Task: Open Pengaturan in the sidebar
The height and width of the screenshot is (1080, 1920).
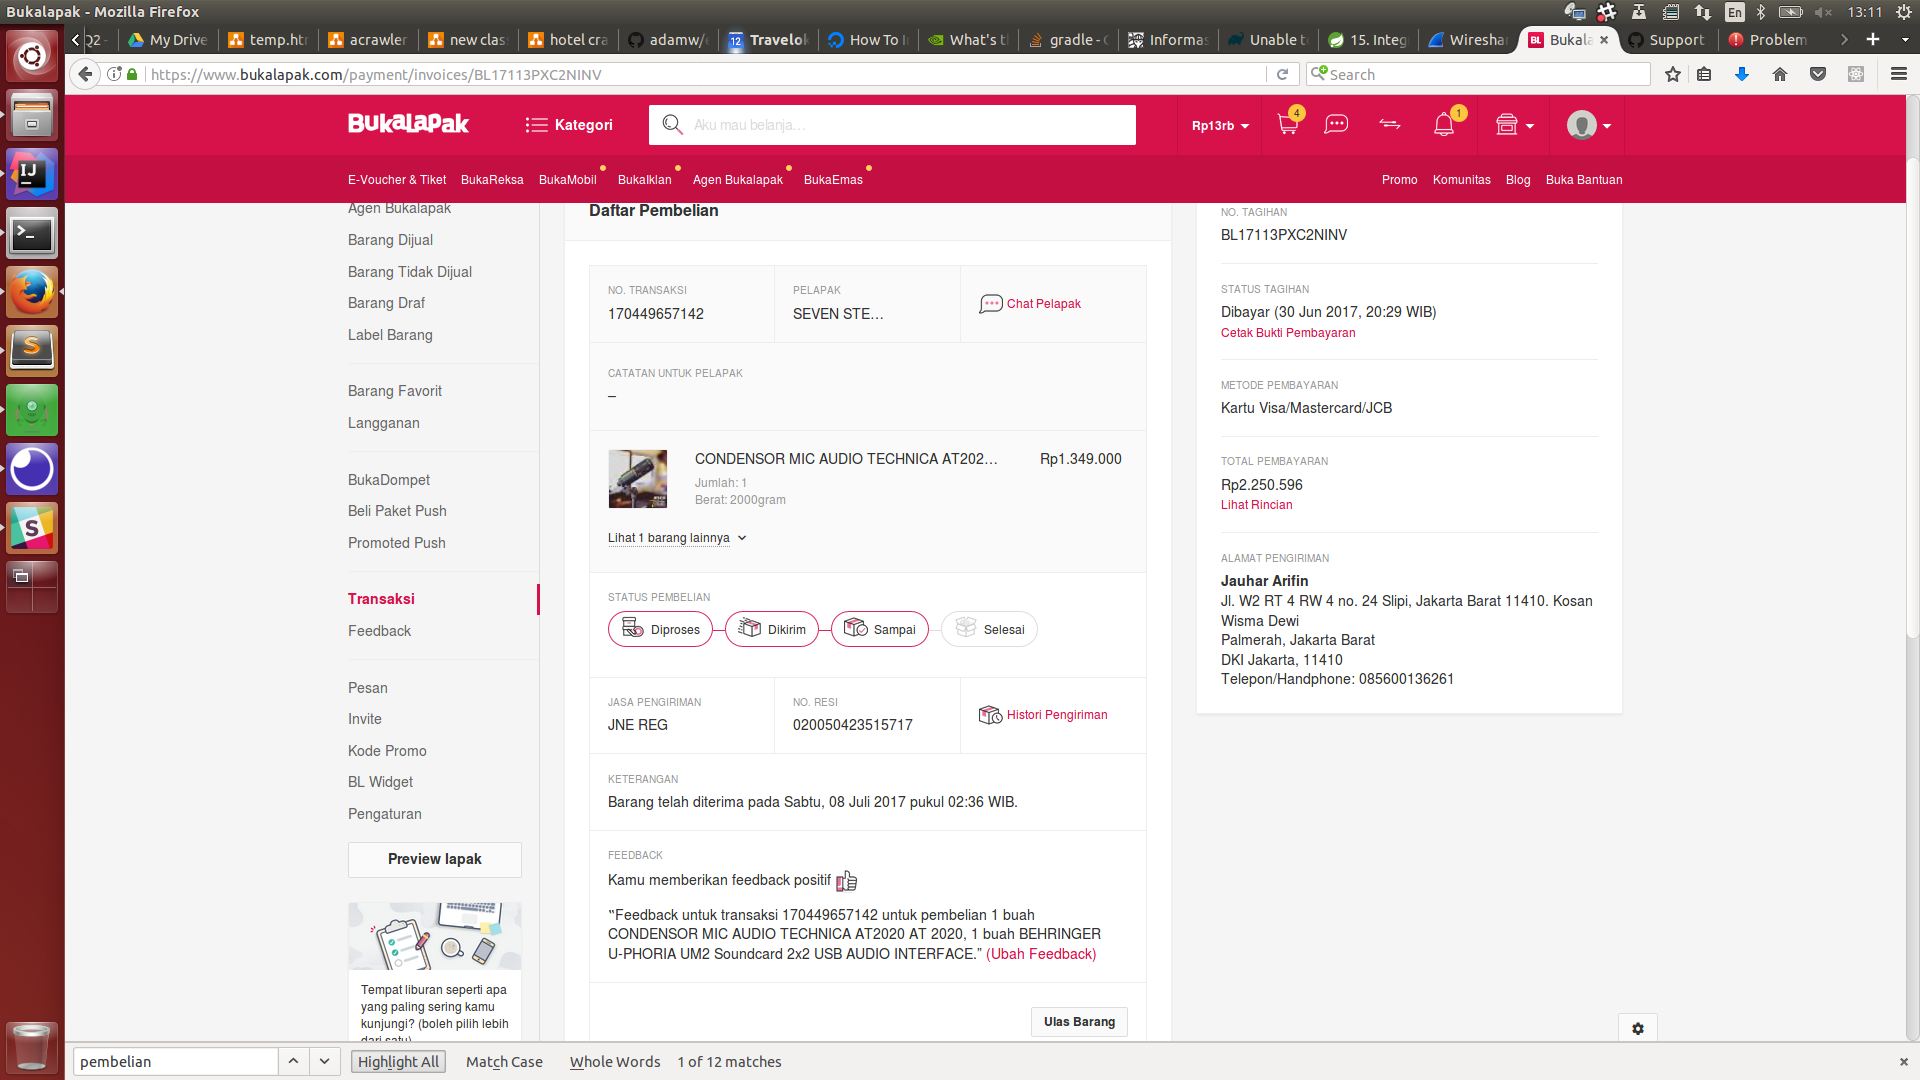Action: click(x=385, y=814)
